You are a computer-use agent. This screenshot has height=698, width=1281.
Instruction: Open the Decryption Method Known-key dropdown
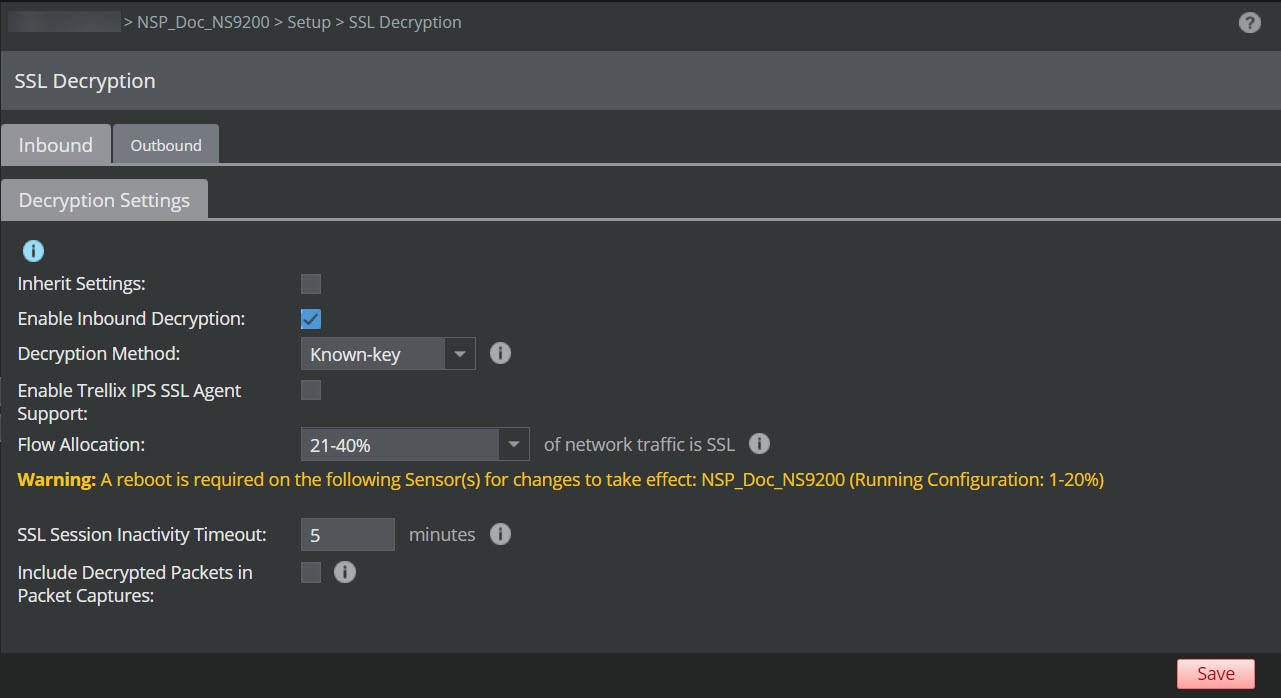tap(388, 354)
